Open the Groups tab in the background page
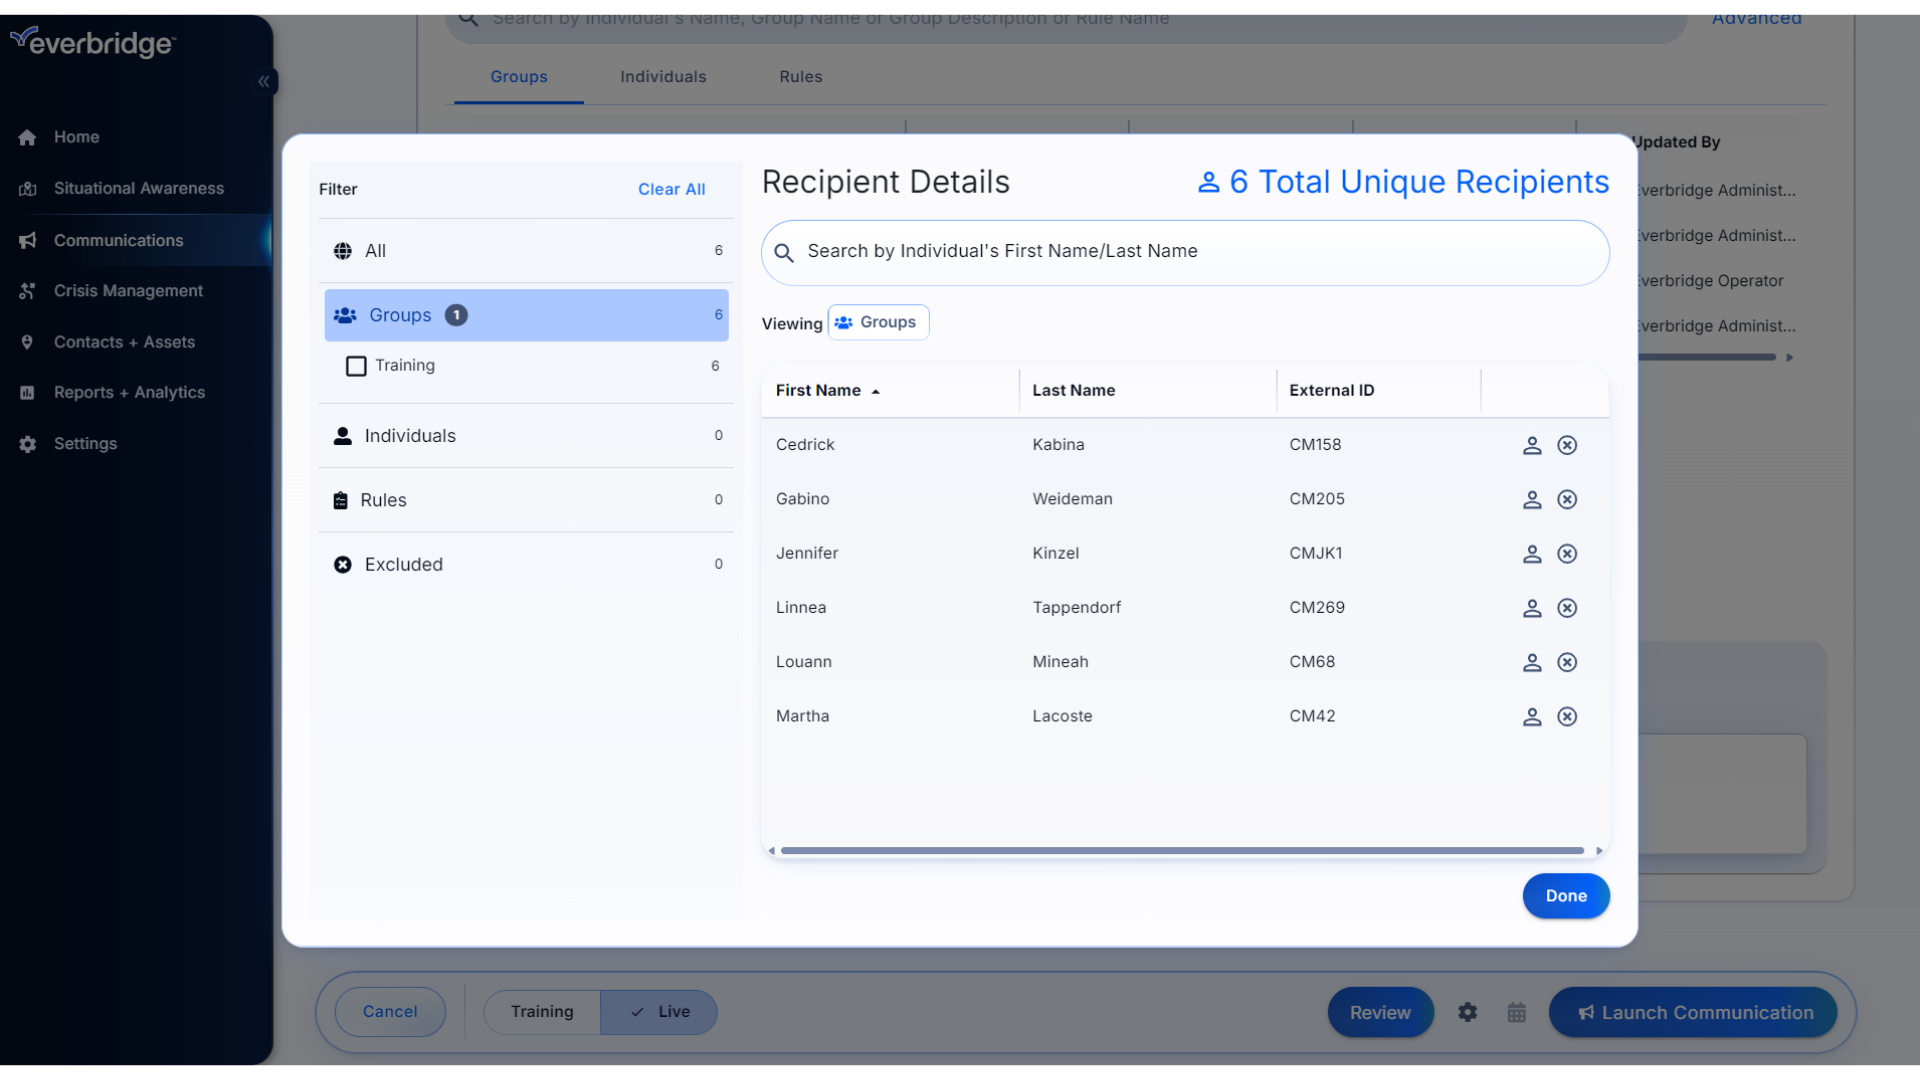This screenshot has height=1080, width=1920. click(518, 77)
